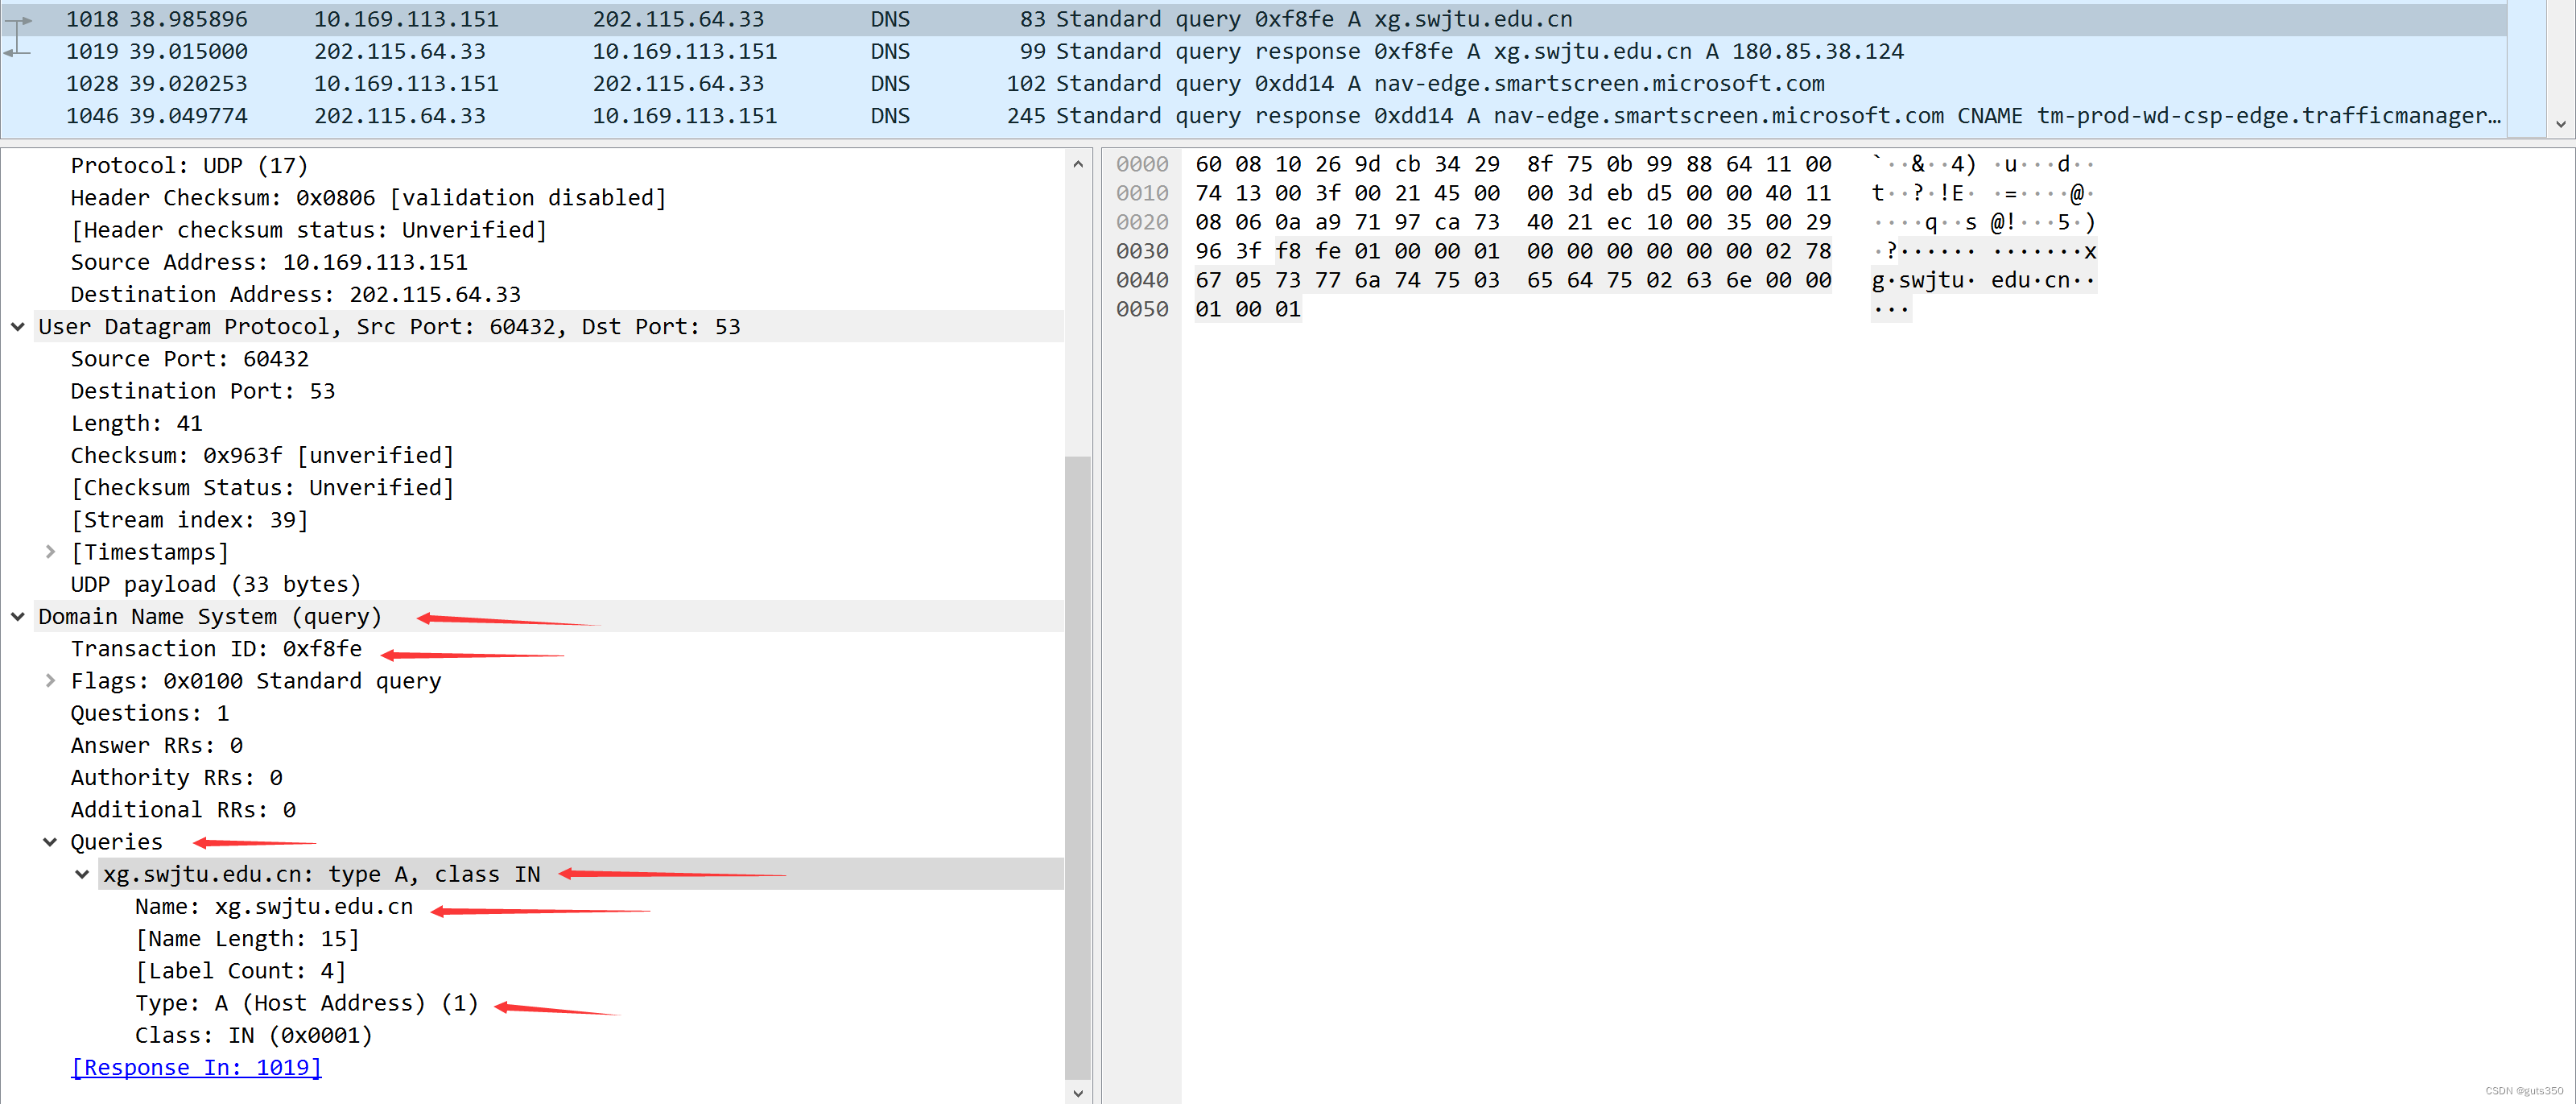
Task: Select the Checksum Status: Unverified line
Action: coord(262,488)
